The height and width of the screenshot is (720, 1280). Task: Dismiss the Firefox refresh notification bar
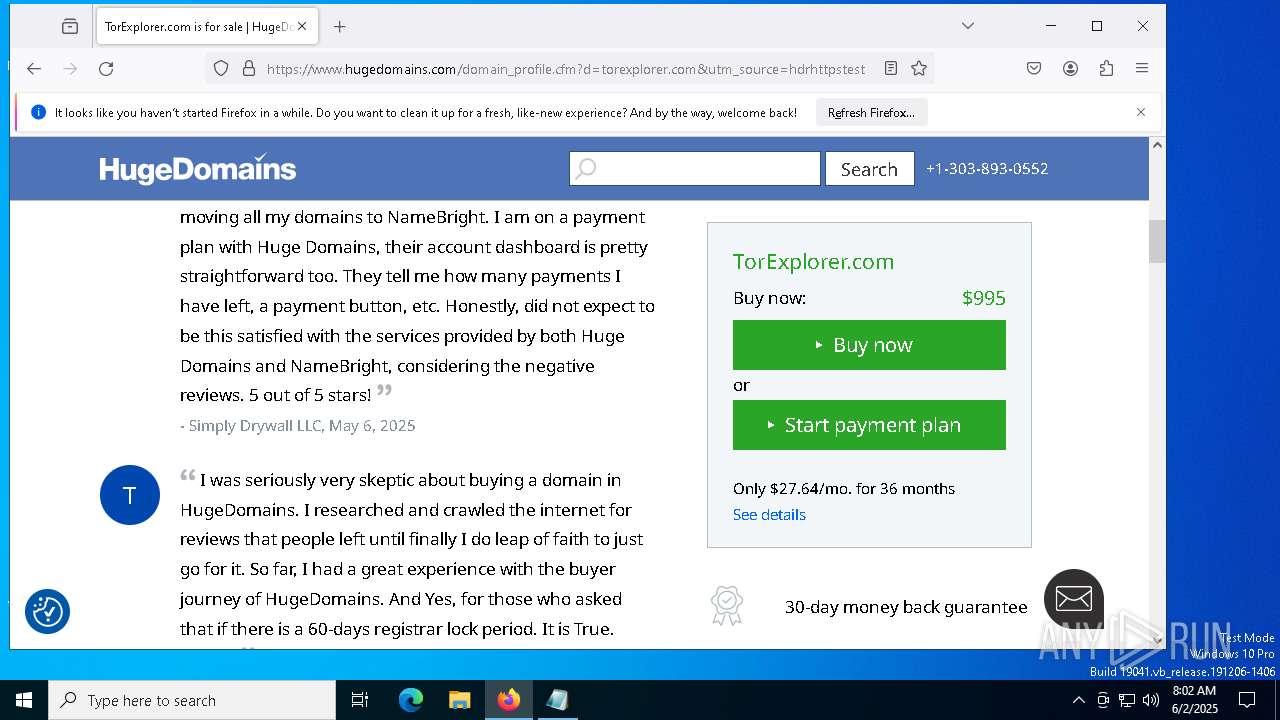tap(1141, 112)
